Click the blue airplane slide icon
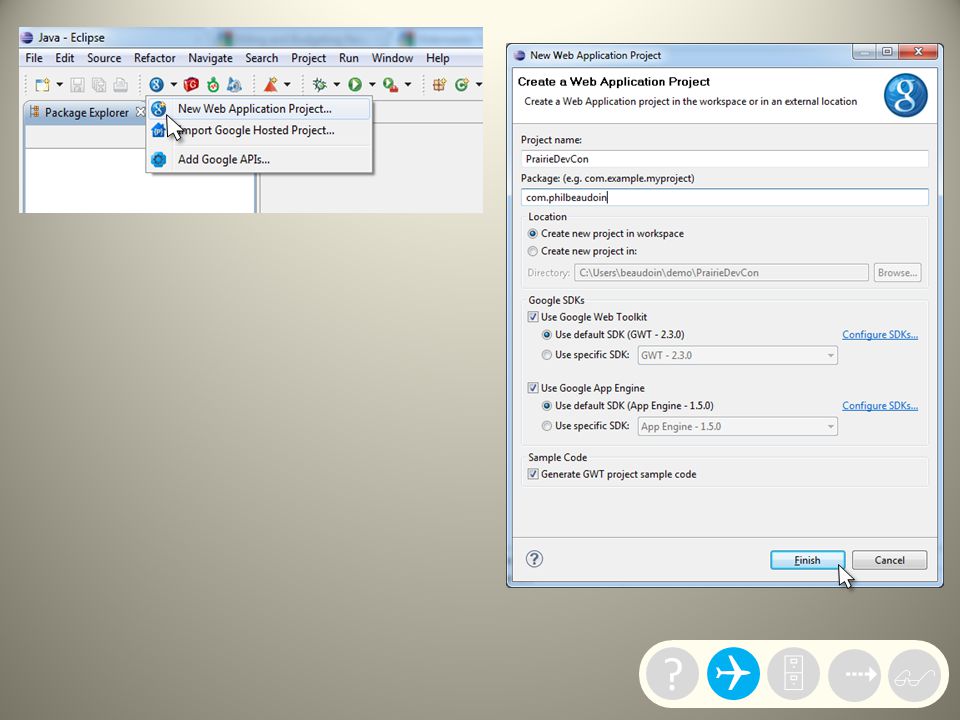Screen dimensions: 960x720 click(733, 673)
